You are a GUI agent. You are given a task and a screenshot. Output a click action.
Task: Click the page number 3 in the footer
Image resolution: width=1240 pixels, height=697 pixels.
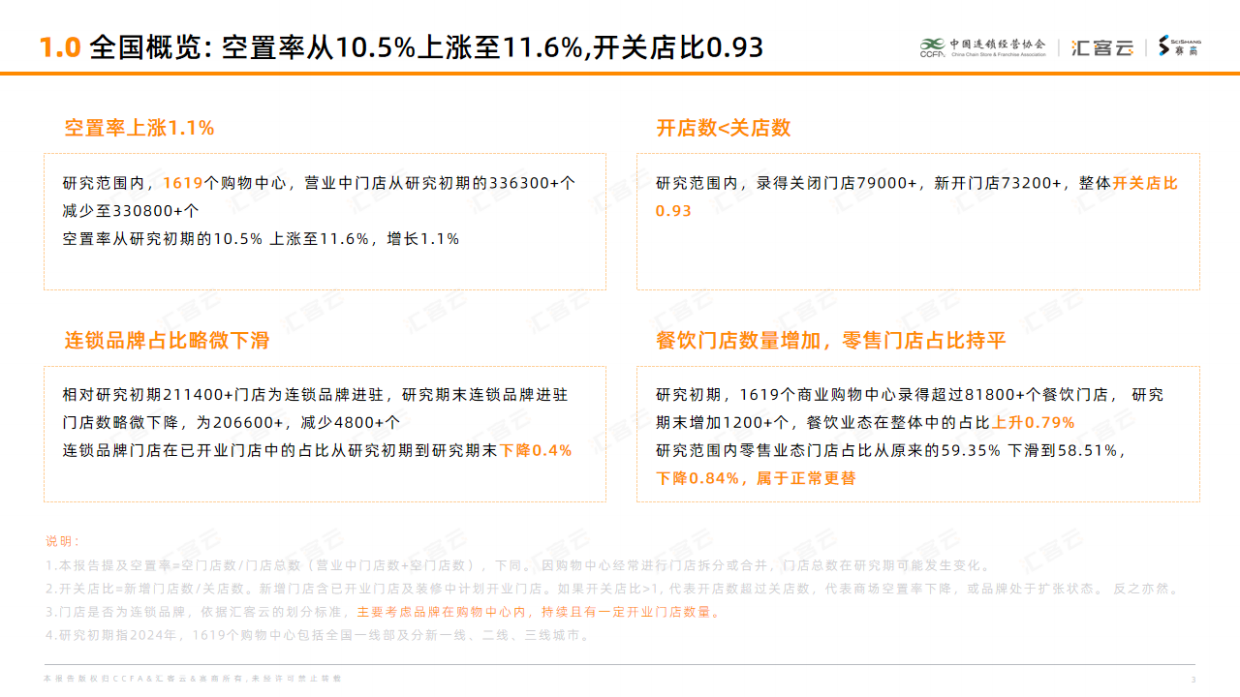coord(1194,679)
